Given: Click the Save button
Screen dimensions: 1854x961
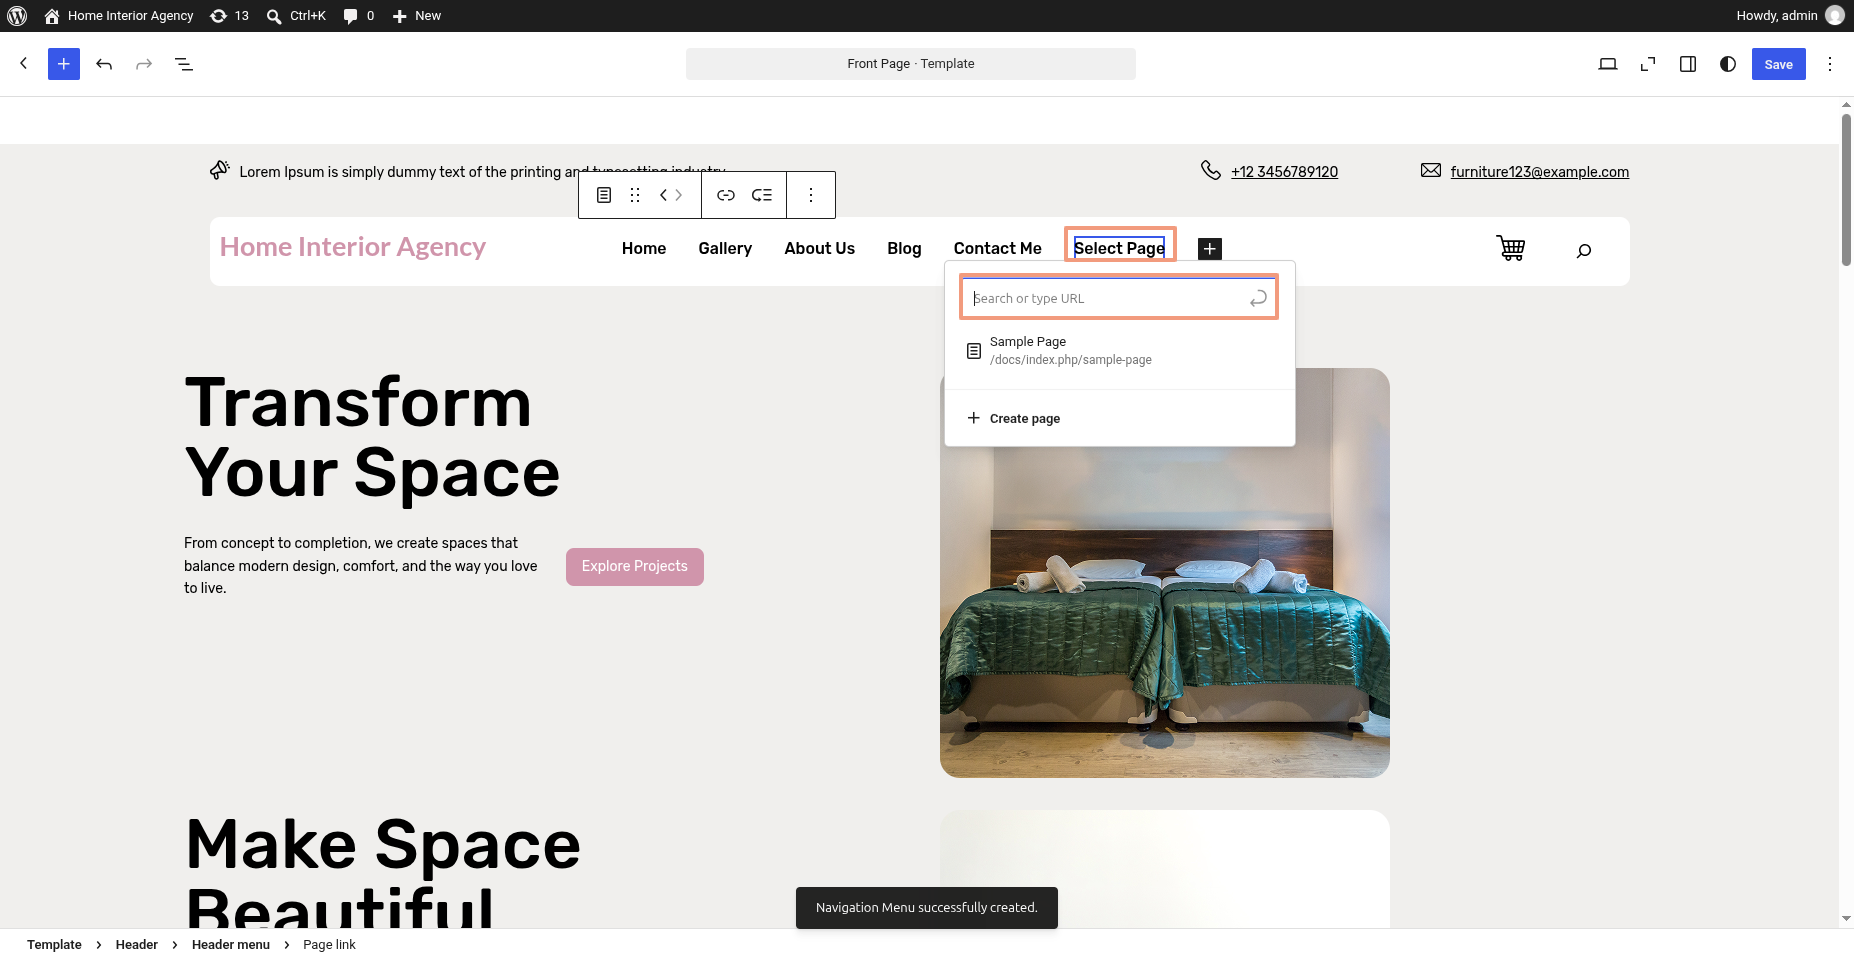Looking at the screenshot, I should 1778,64.
